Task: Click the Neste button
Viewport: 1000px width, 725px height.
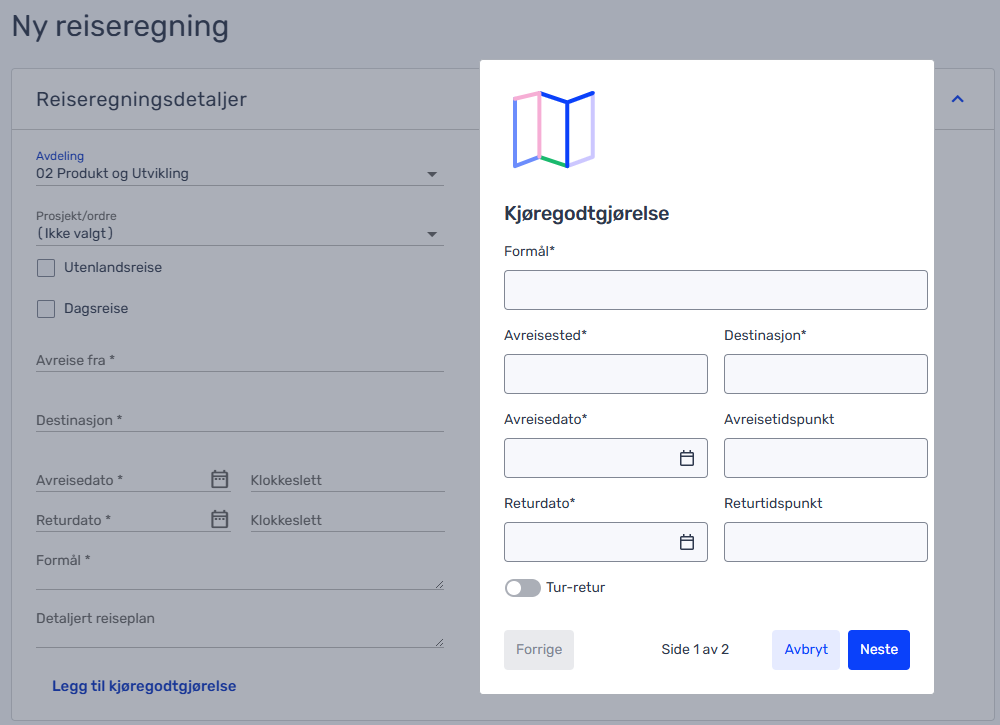Action: click(x=878, y=649)
